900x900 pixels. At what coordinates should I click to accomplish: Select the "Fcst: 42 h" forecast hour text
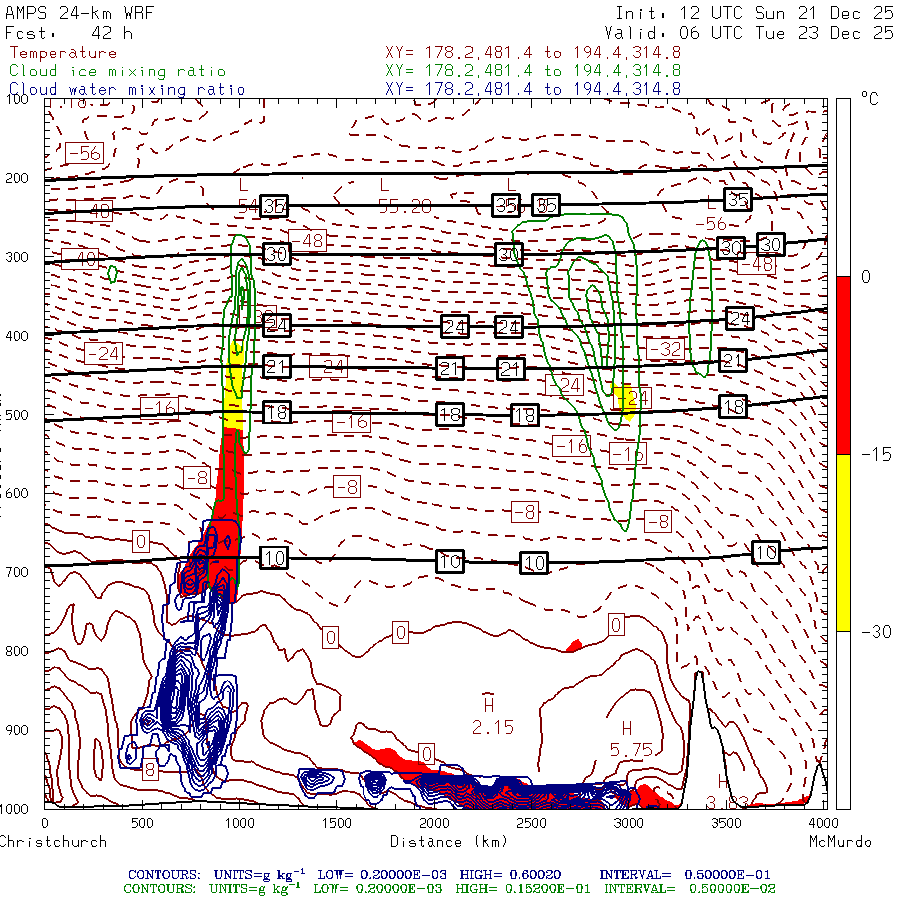point(69,33)
